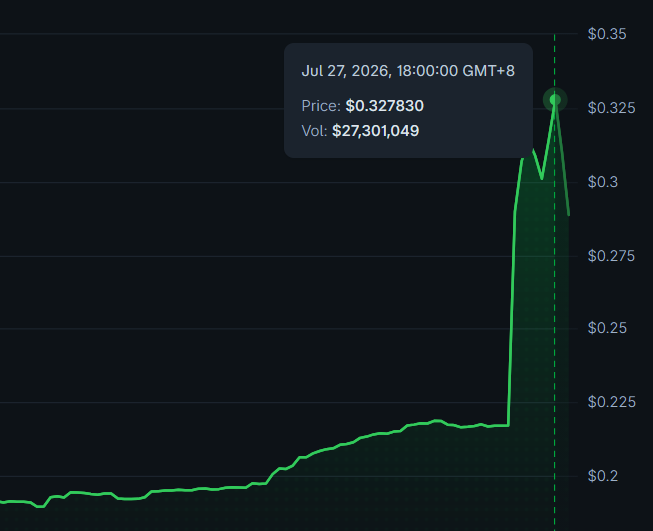Click the $0.225 axis label
Screen dimensions: 653x531
611,402
